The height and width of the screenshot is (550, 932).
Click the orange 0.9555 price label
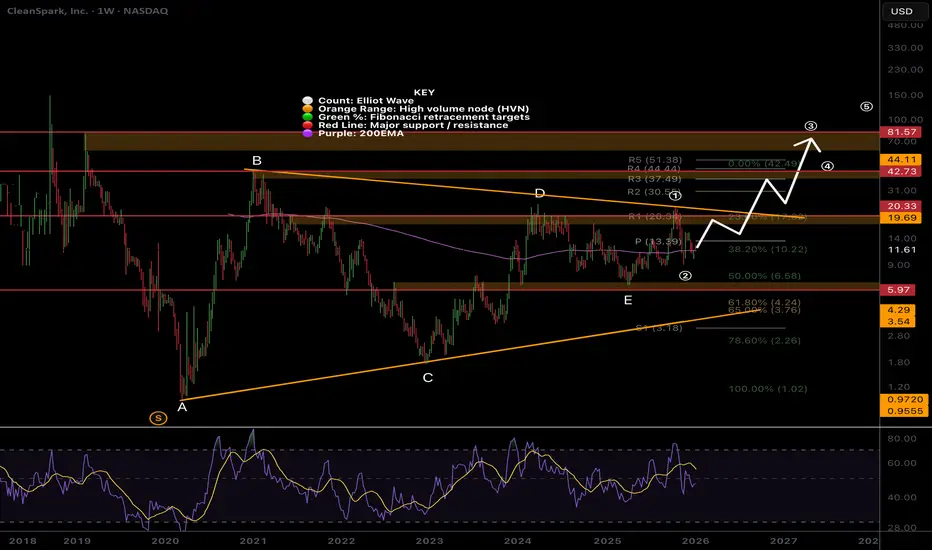pyautogui.click(x=905, y=411)
